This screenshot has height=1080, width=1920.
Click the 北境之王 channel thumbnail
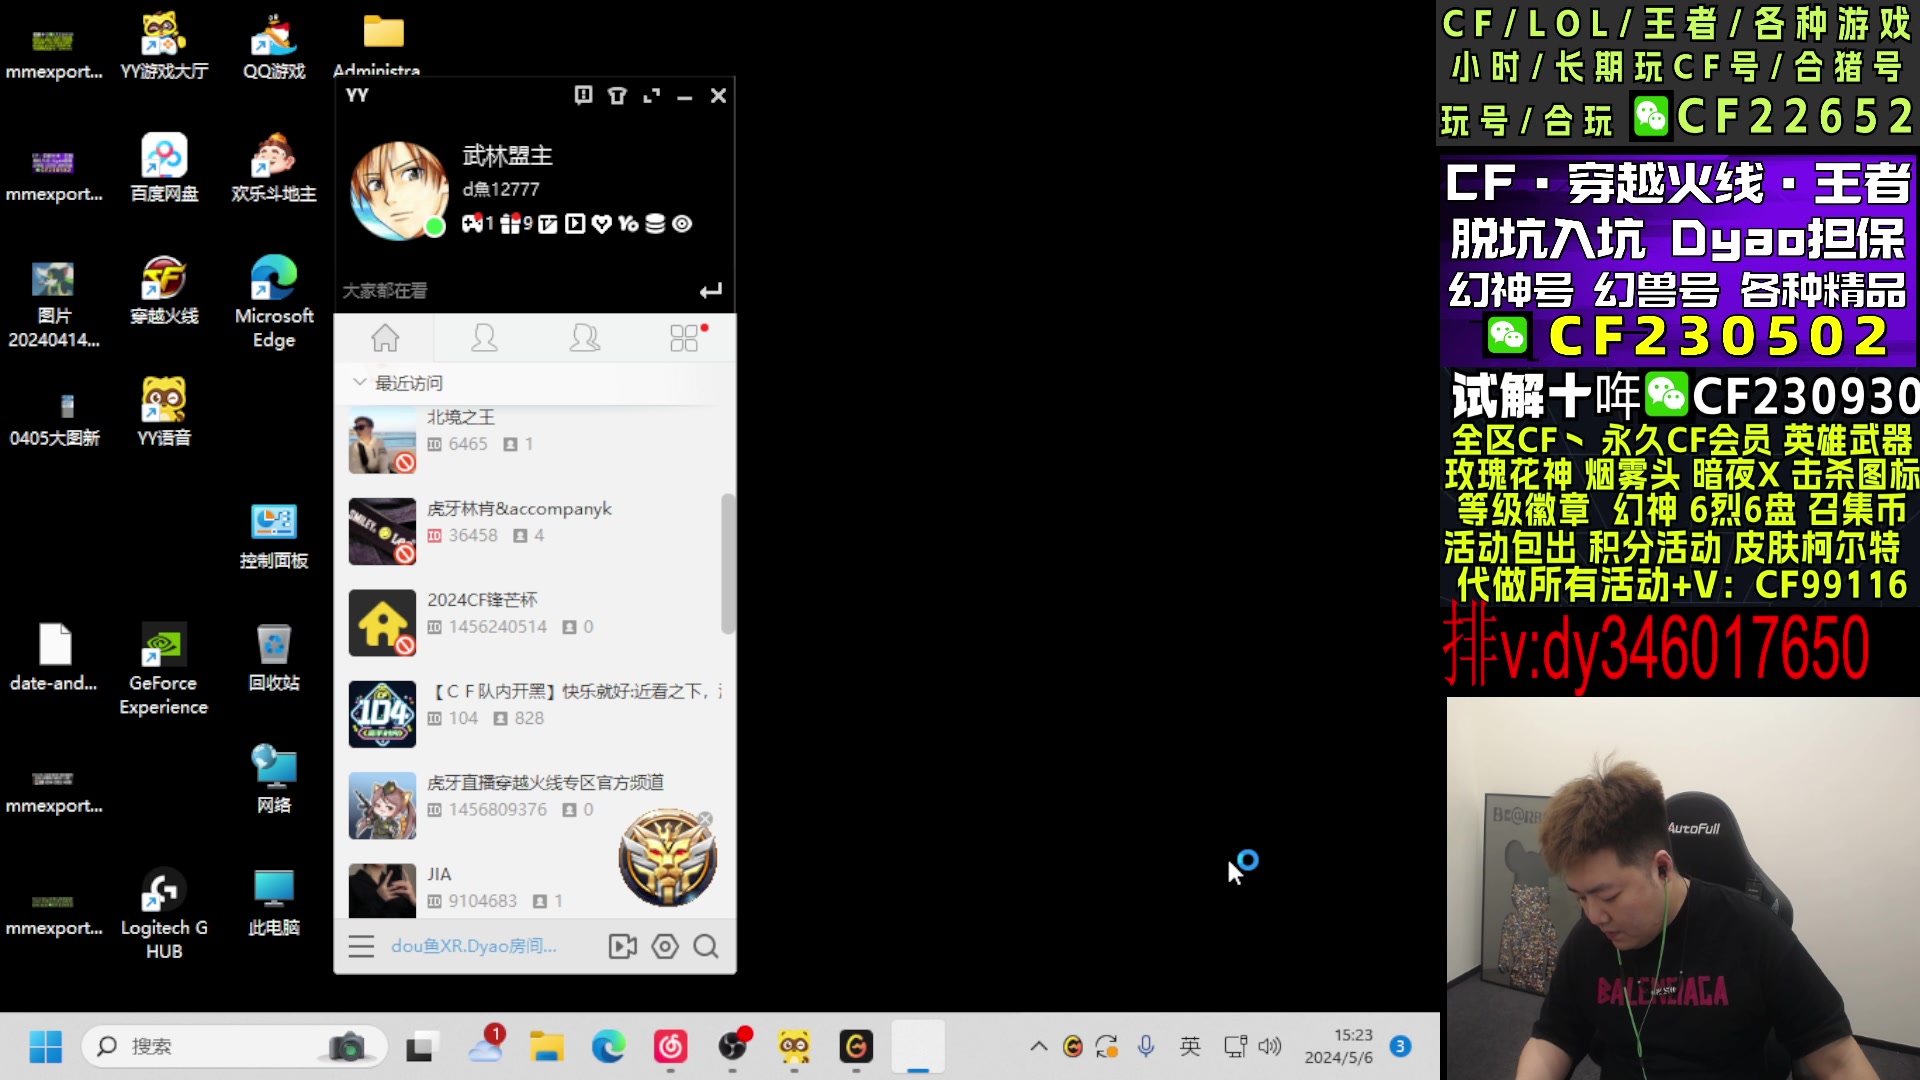point(382,441)
